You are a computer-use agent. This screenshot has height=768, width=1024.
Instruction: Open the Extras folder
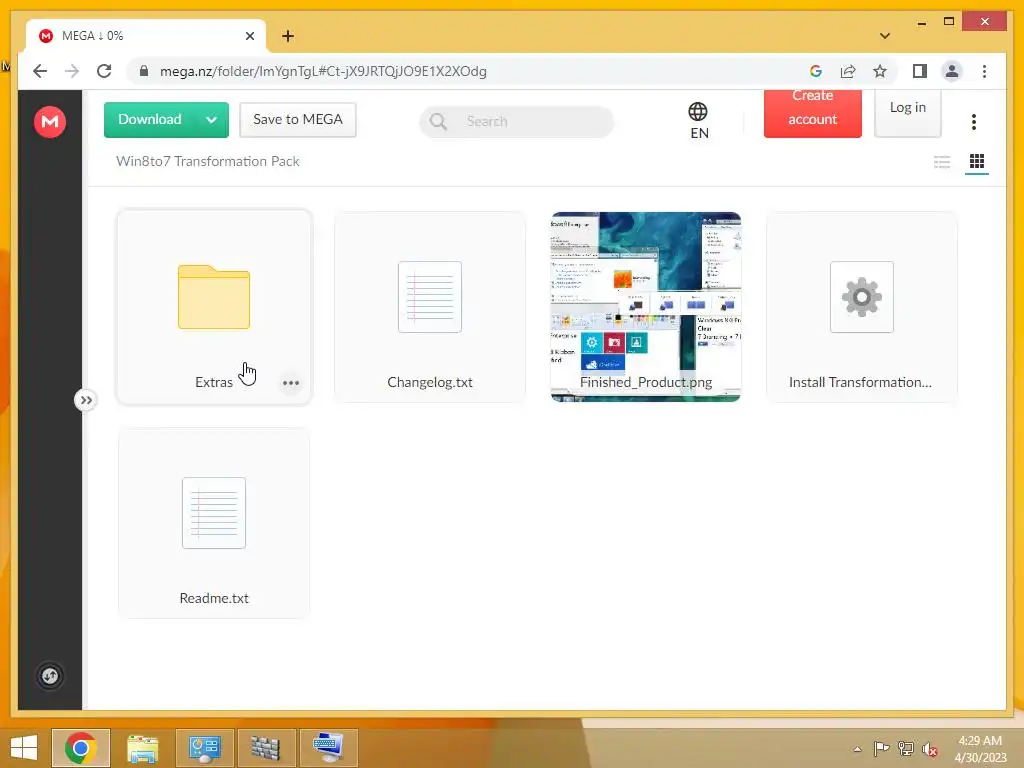coord(214,306)
